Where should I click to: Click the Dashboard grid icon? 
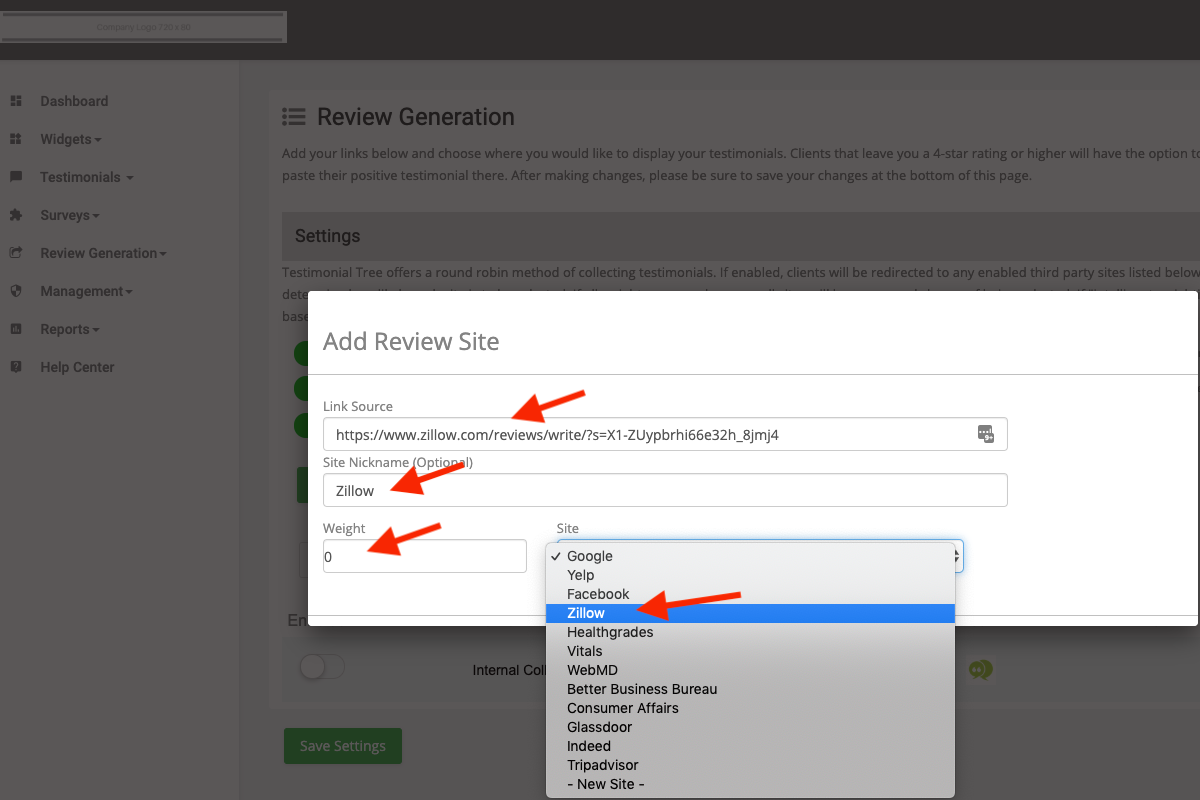[x=16, y=101]
